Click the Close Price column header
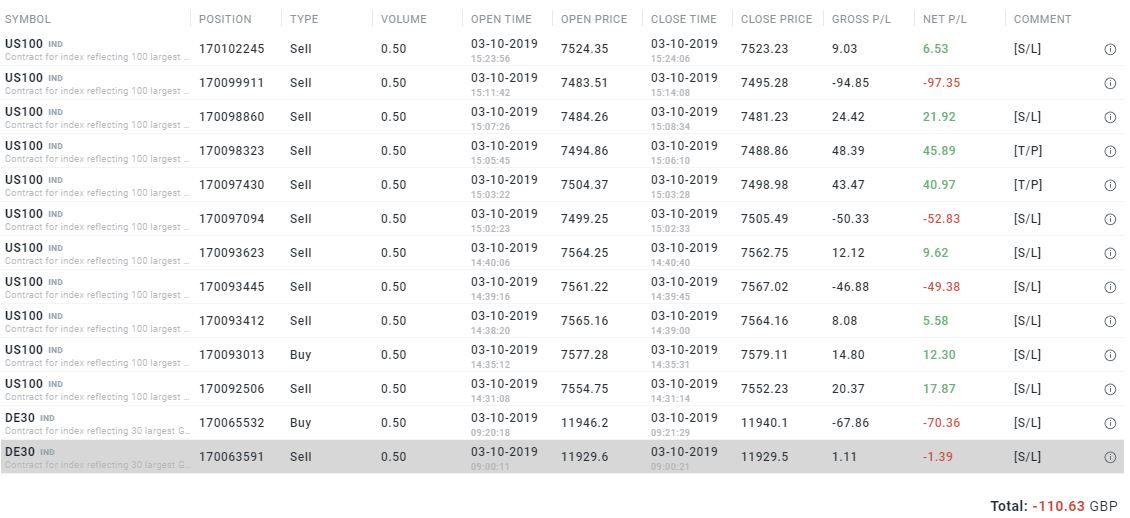This screenshot has height=518, width=1130. point(774,19)
